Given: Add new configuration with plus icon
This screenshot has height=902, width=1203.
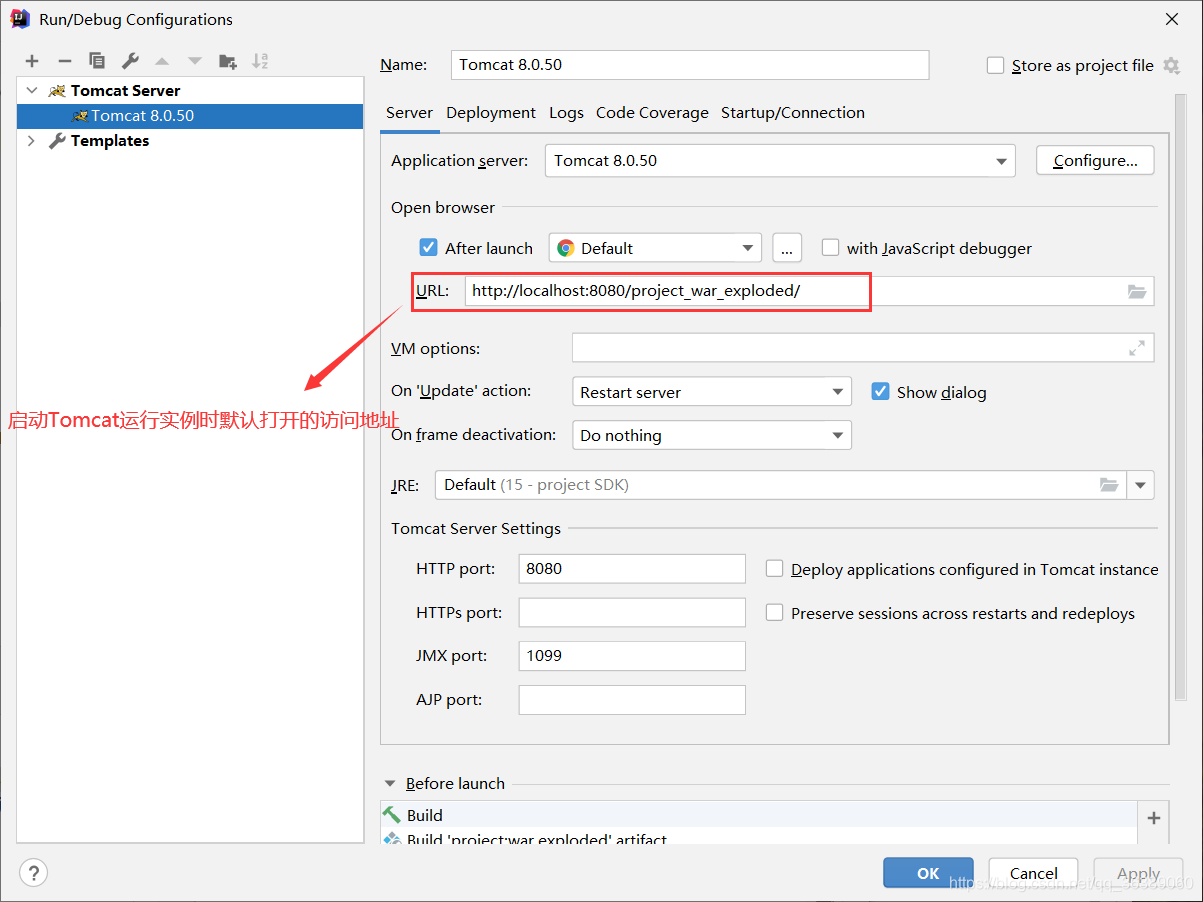Looking at the screenshot, I should (x=32, y=61).
